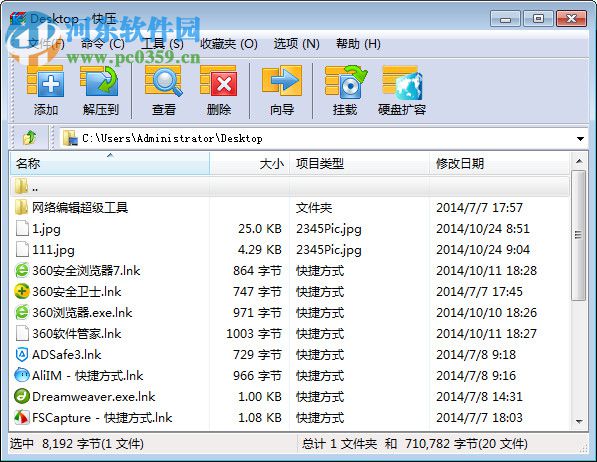Click the vertical scrollbar thumb
This screenshot has width=597, height=462.
pyautogui.click(x=579, y=235)
